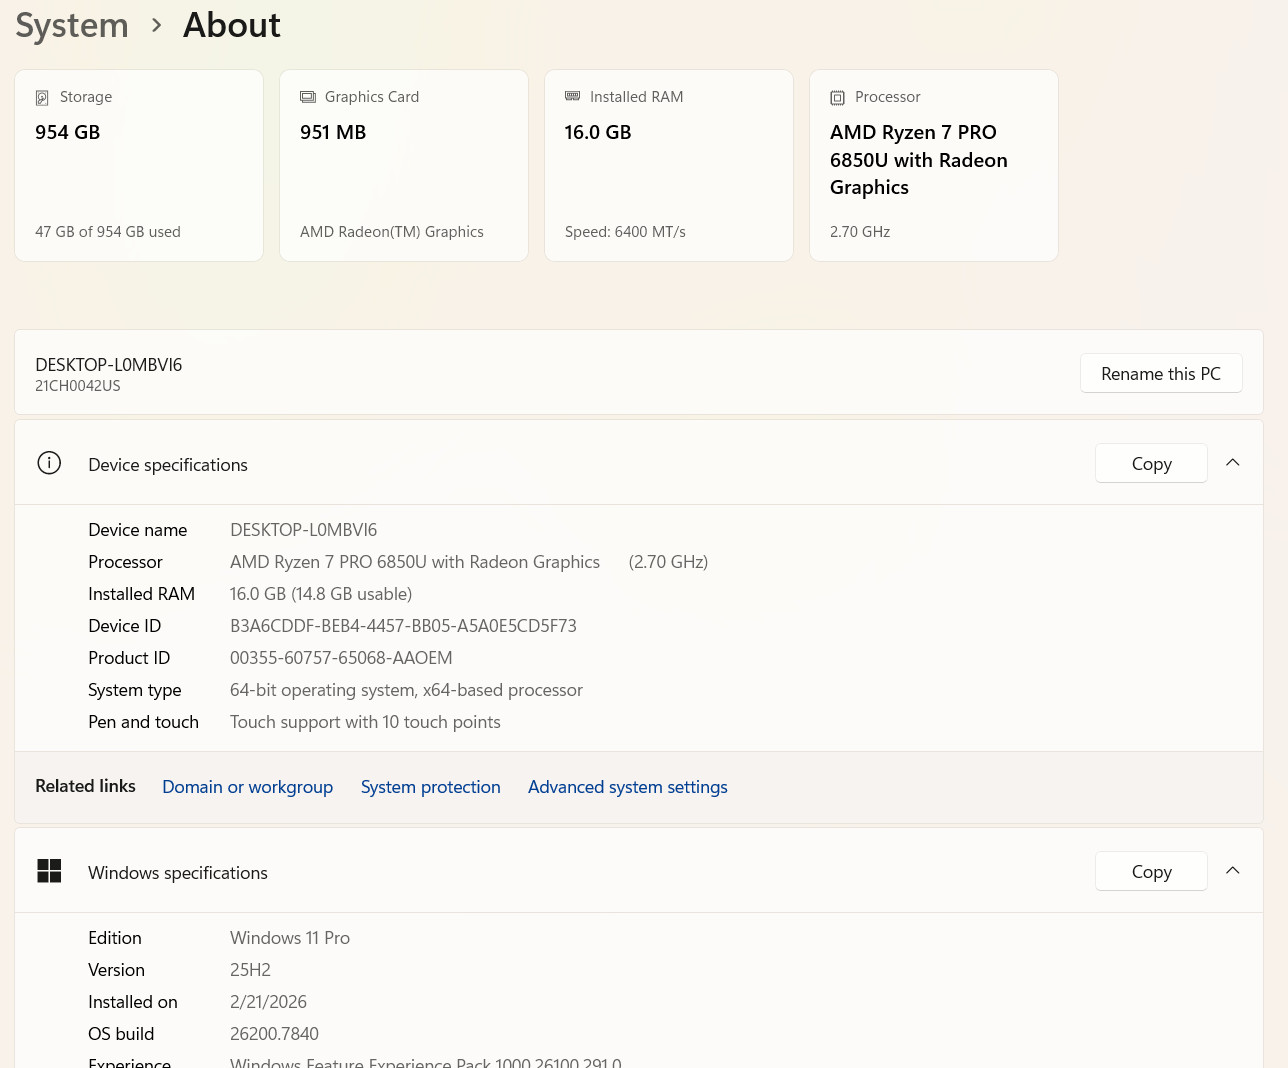Click the '64-bit operating system, x64-based processor' text

[406, 690]
